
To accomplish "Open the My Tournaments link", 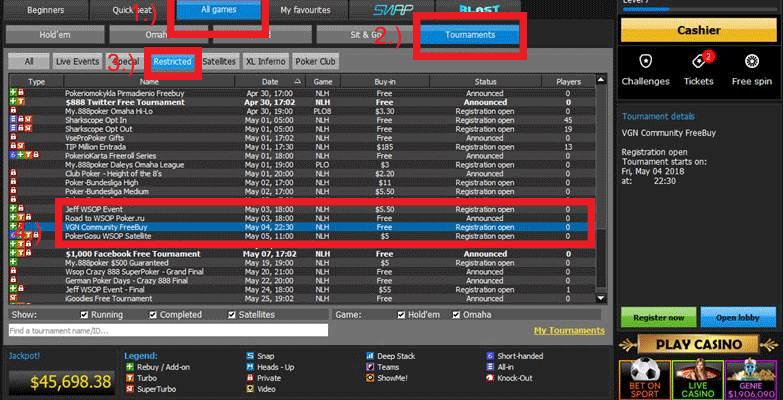I will pyautogui.click(x=569, y=331).
